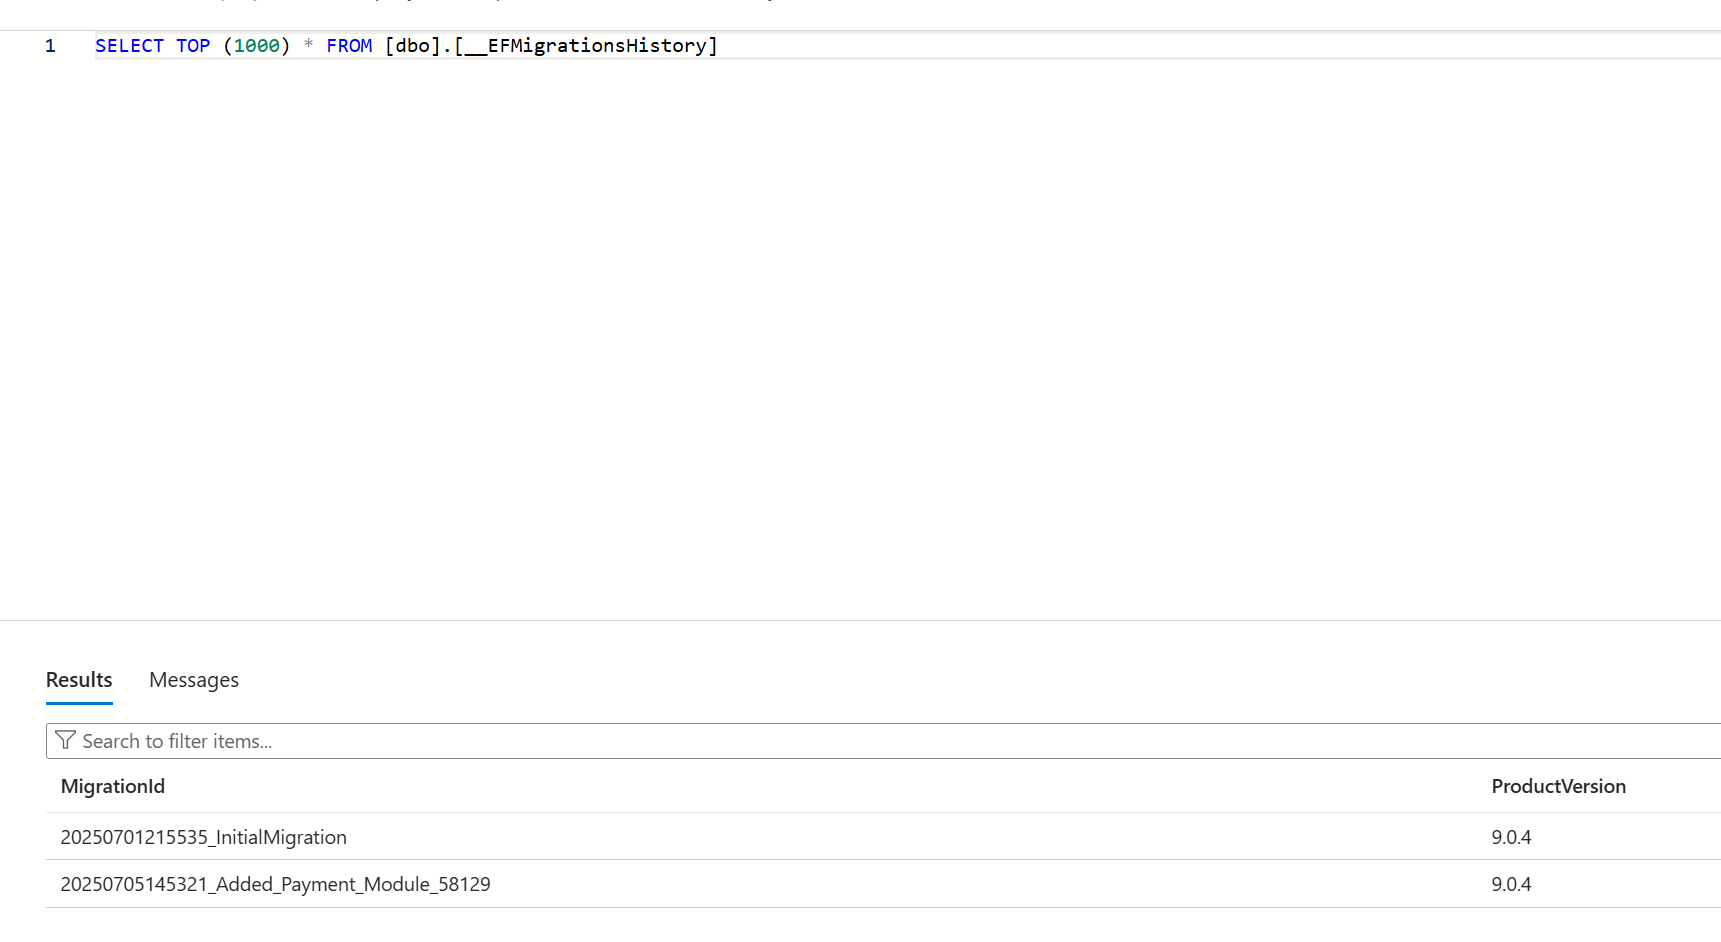Image resolution: width=1721 pixels, height=942 pixels.
Task: Click the divider between editor and results
Action: [x=860, y=620]
